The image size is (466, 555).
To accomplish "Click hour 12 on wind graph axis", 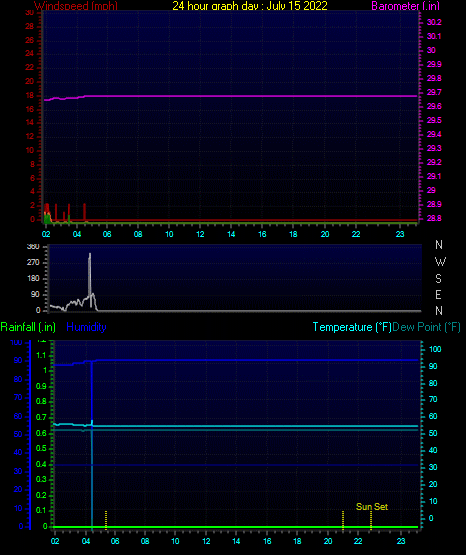I will 200,234.
